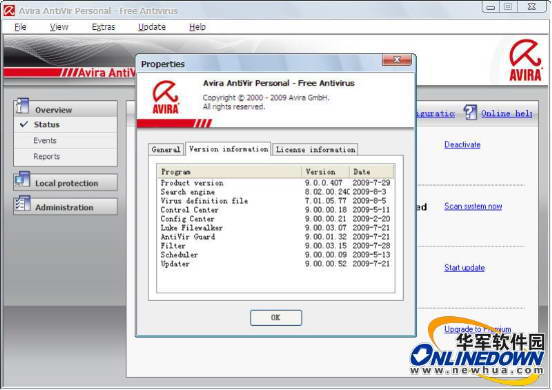Click the Local protection icon

[x=23, y=180]
